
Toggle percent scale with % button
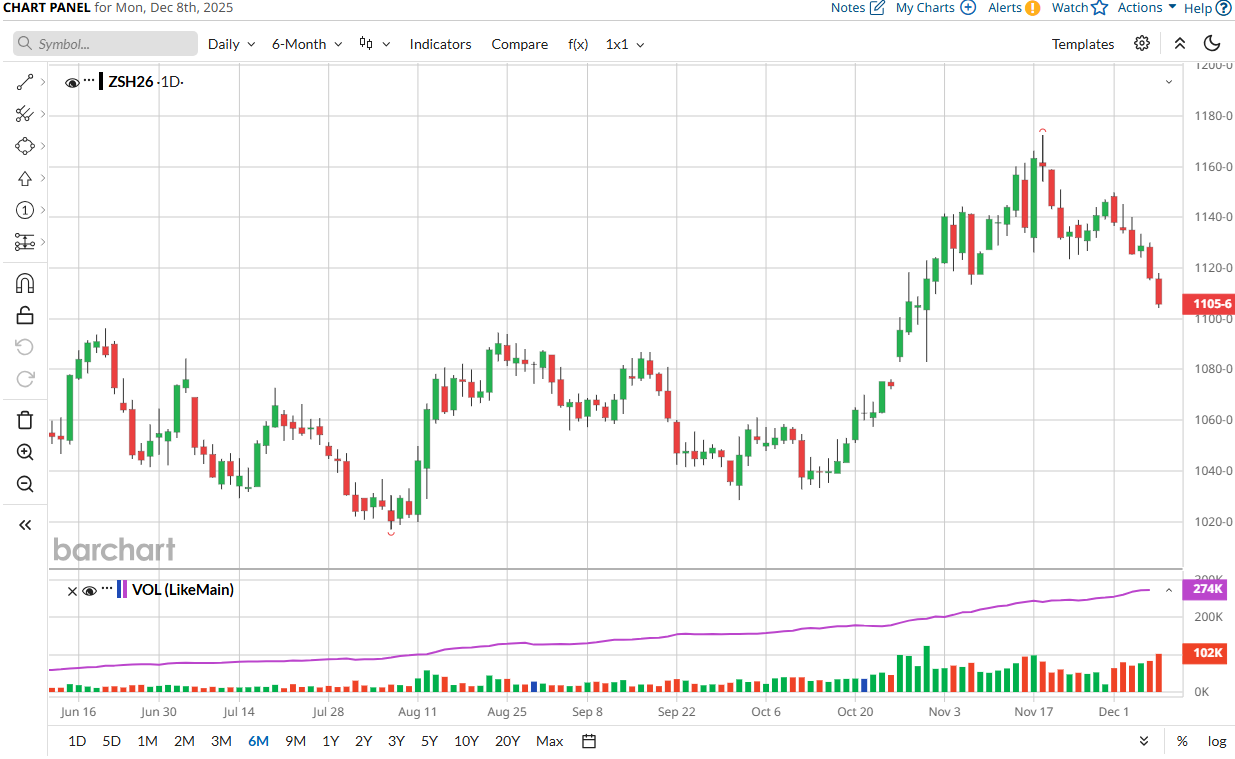click(x=1182, y=741)
